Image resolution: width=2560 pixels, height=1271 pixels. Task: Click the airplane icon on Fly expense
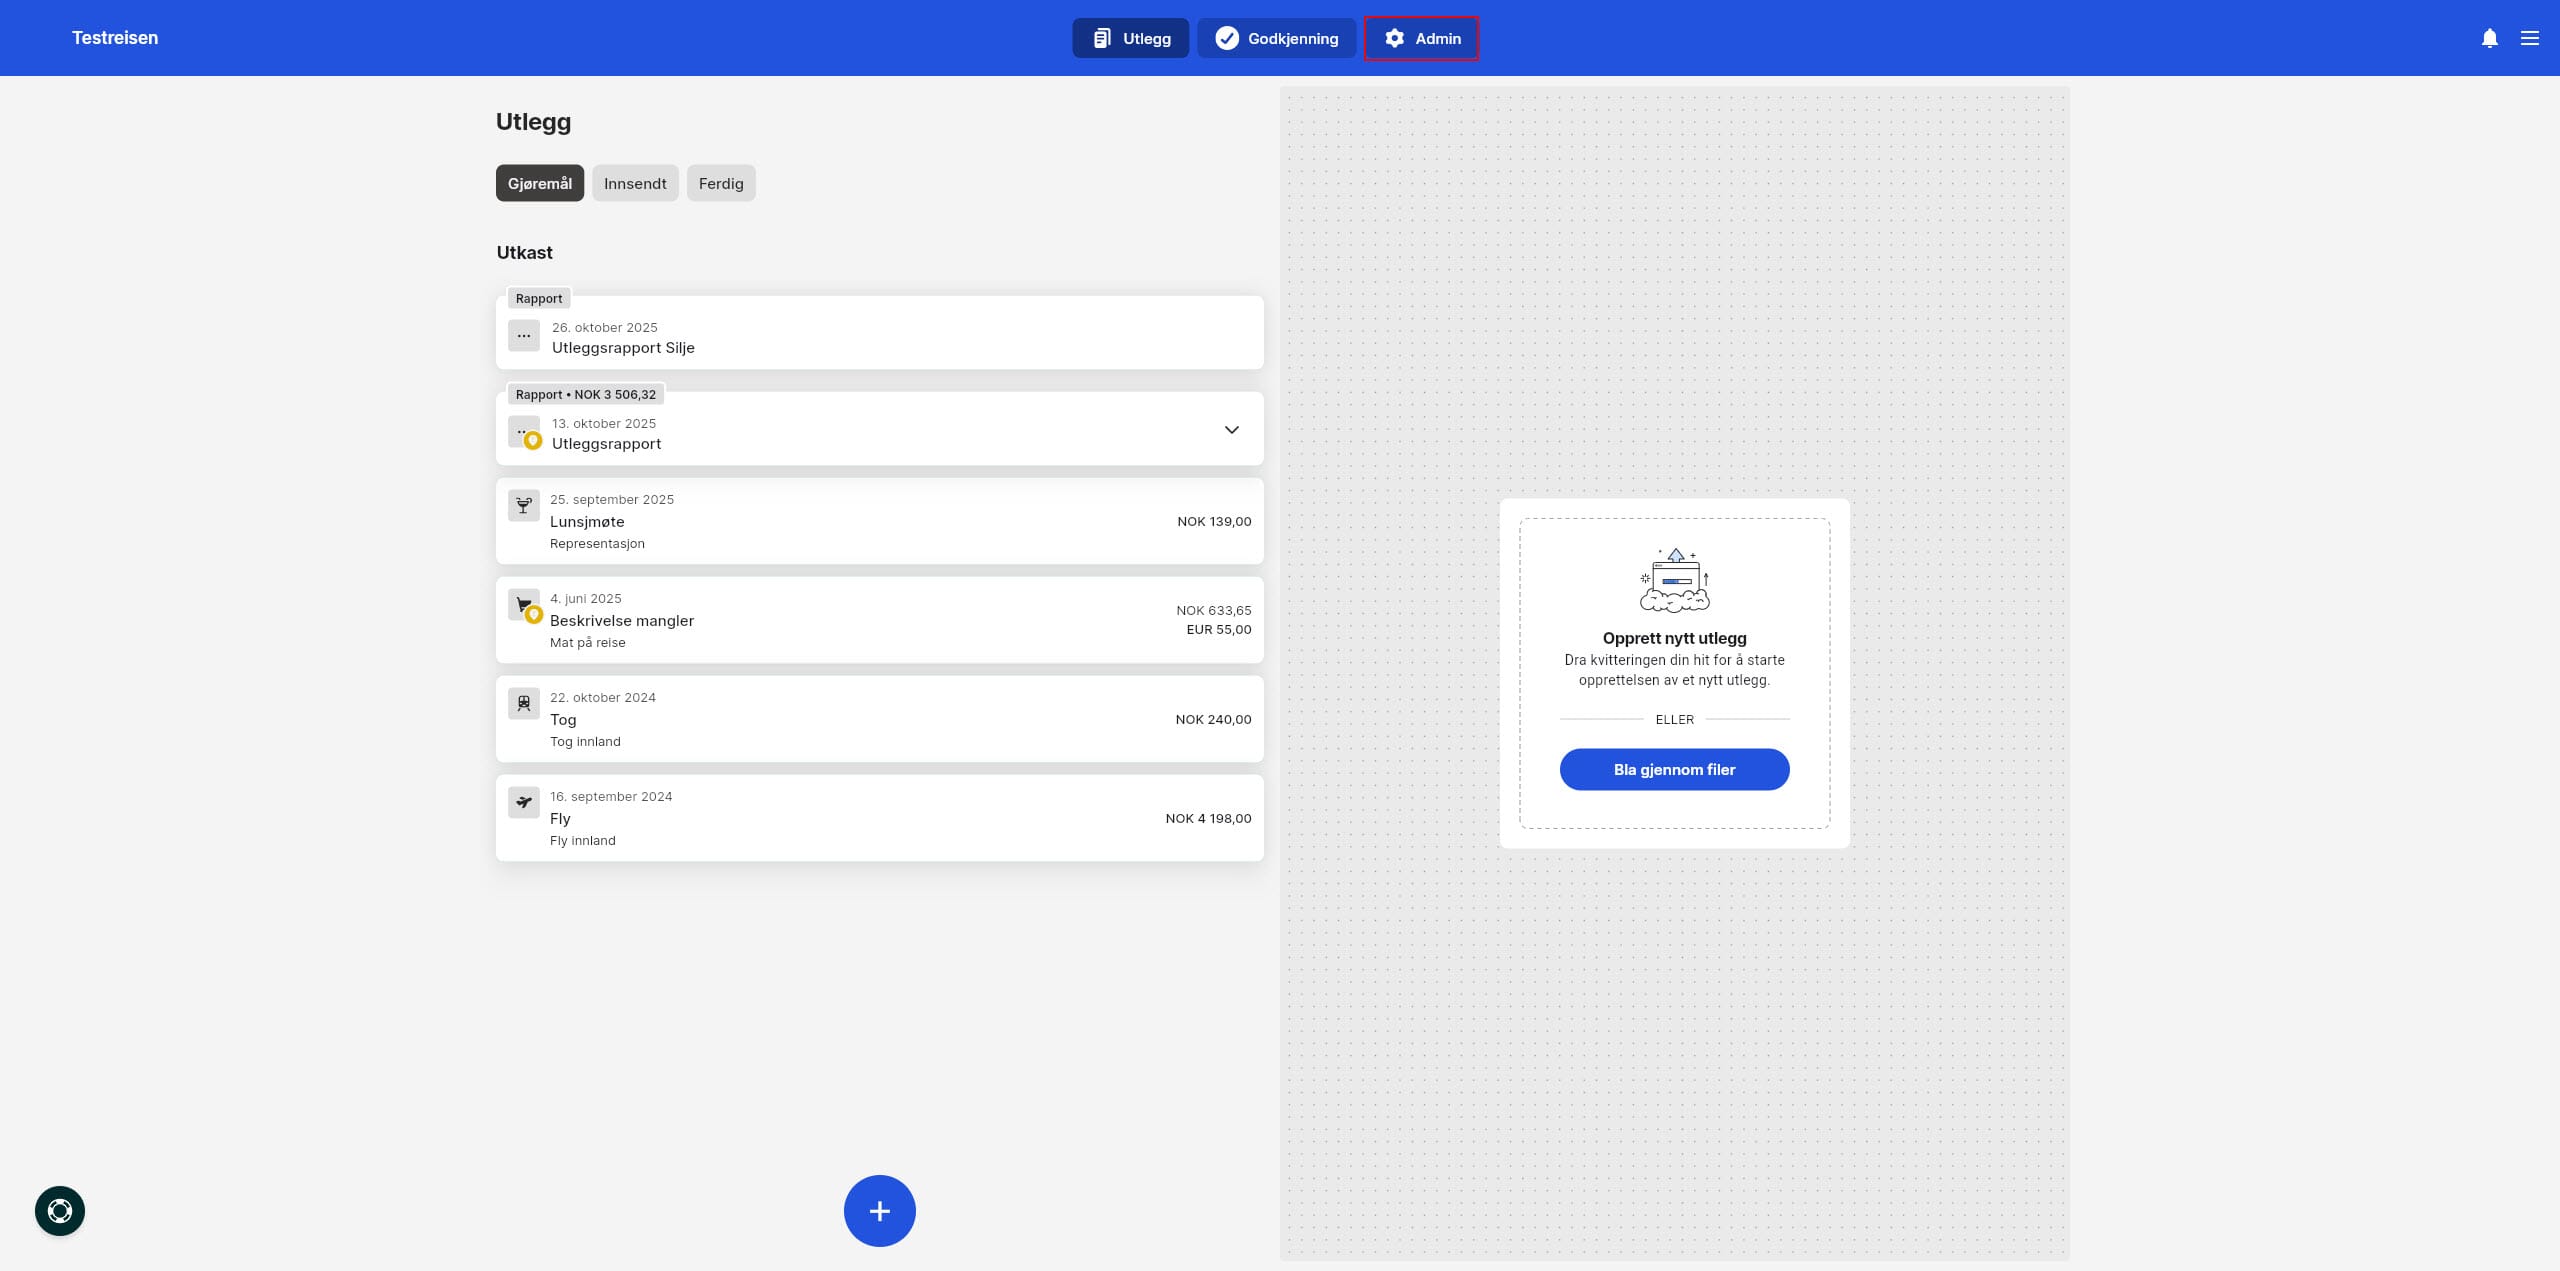click(523, 802)
